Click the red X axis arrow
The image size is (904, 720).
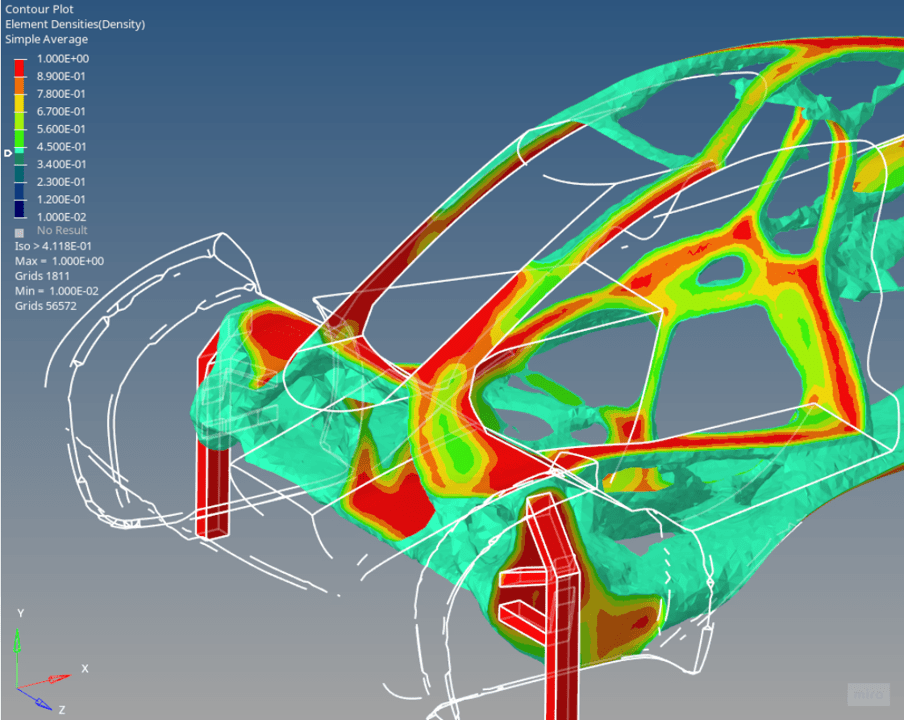coord(55,680)
